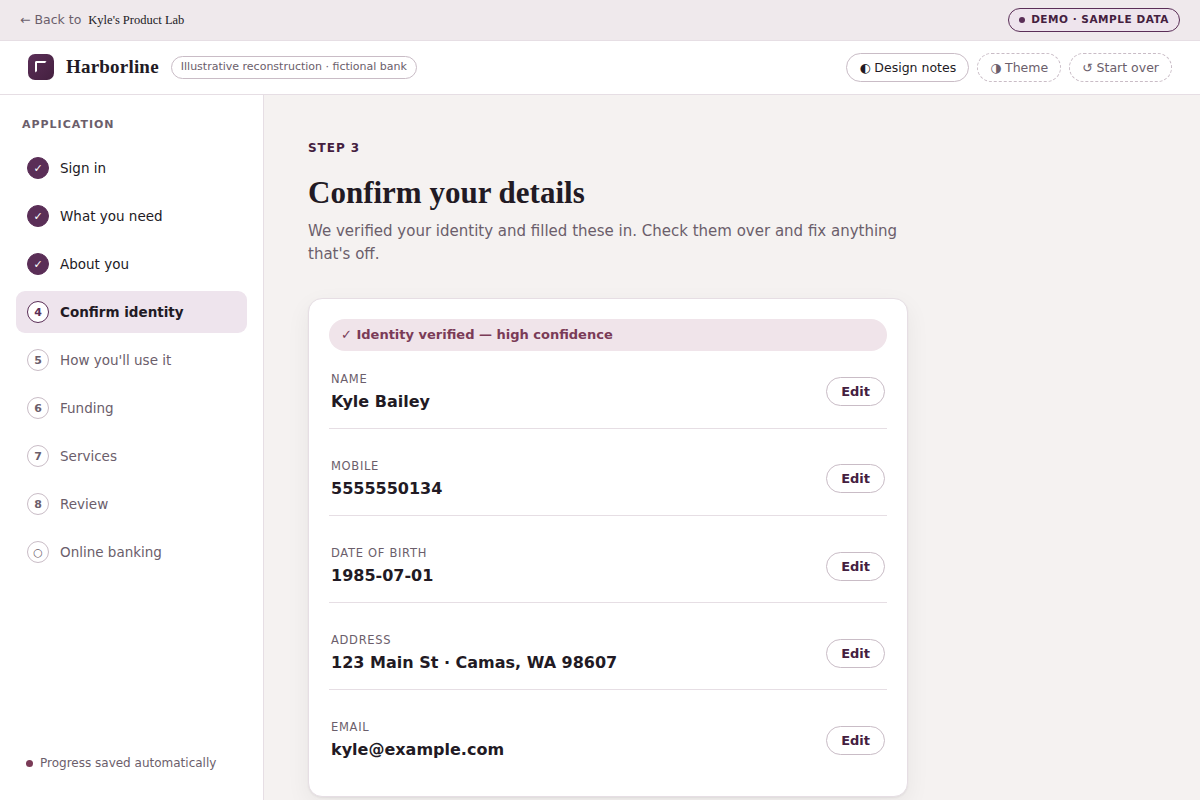Click the checkmark icon beside About you
1200x800 pixels.
coord(38,264)
